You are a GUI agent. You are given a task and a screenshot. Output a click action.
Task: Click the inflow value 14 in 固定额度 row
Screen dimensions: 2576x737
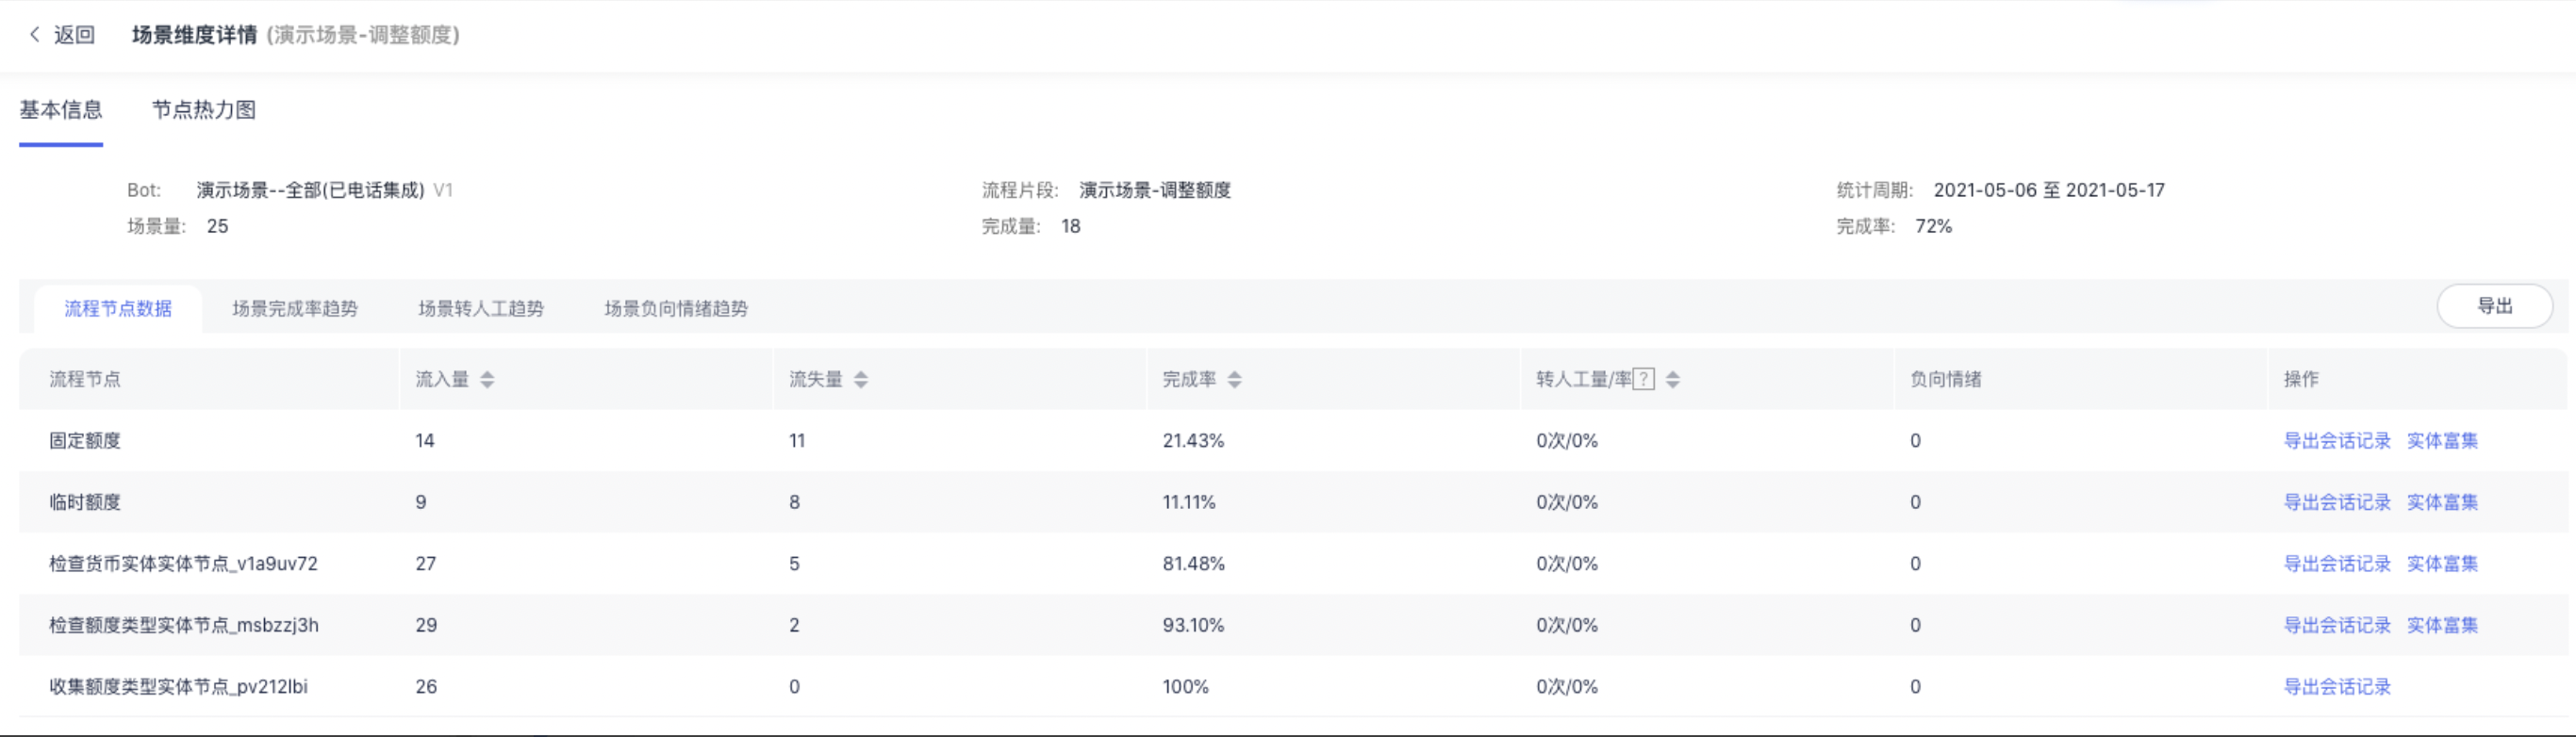tap(425, 441)
